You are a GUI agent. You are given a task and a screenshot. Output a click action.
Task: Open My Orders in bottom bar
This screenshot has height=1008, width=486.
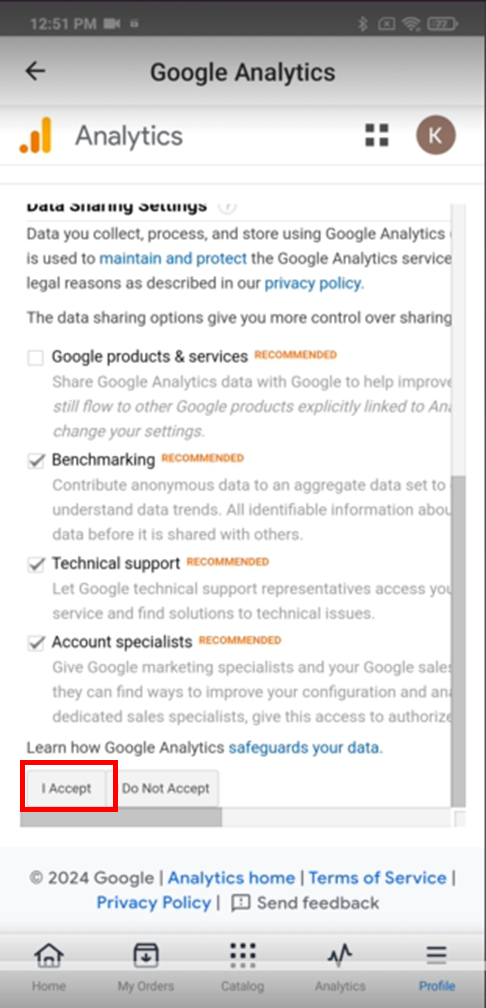tap(145, 967)
